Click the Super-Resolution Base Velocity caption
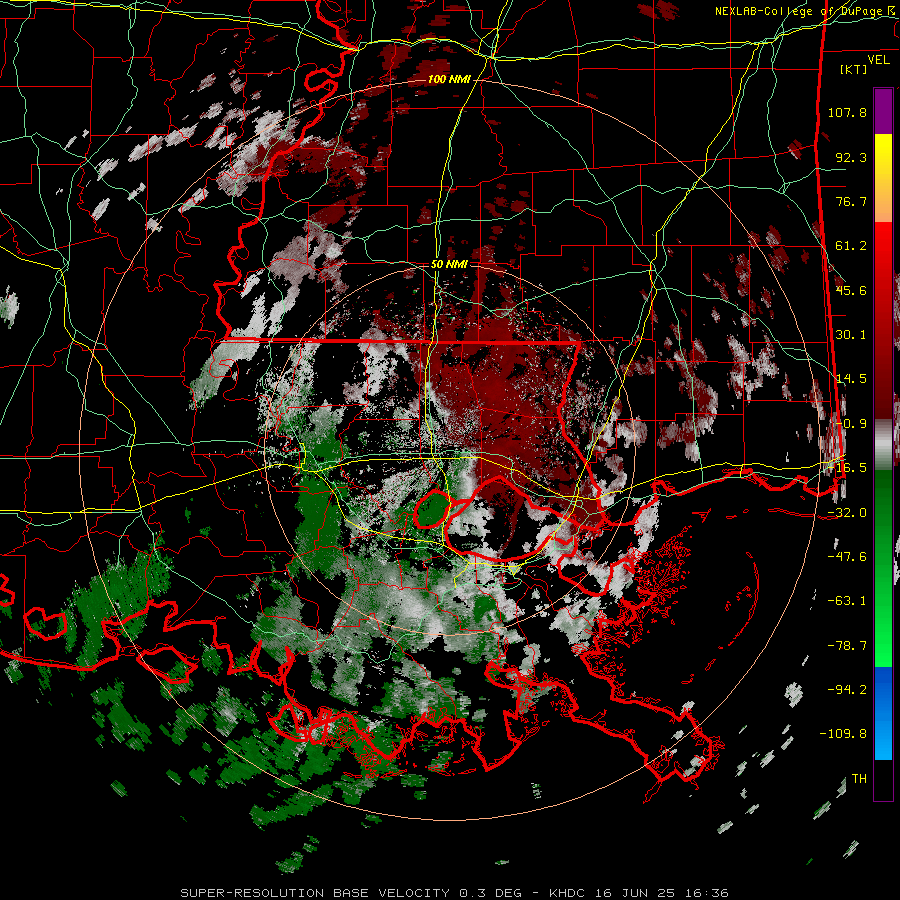This screenshot has width=900, height=900. pos(455,893)
